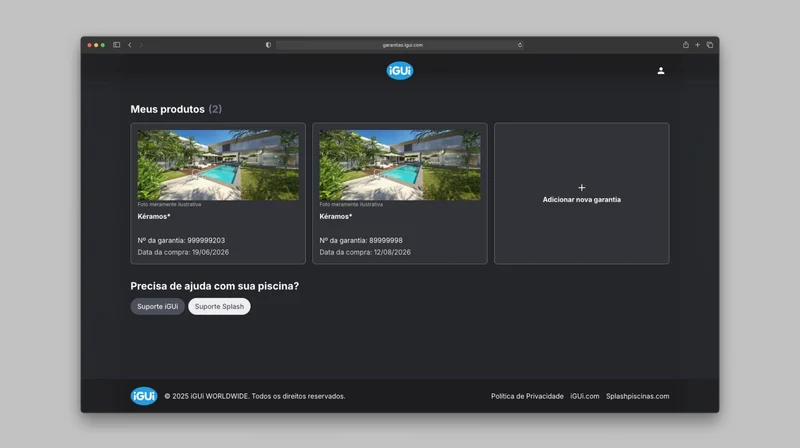Image resolution: width=800 pixels, height=448 pixels.
Task: Open pool photo of warranty 89999998
Action: click(x=400, y=165)
